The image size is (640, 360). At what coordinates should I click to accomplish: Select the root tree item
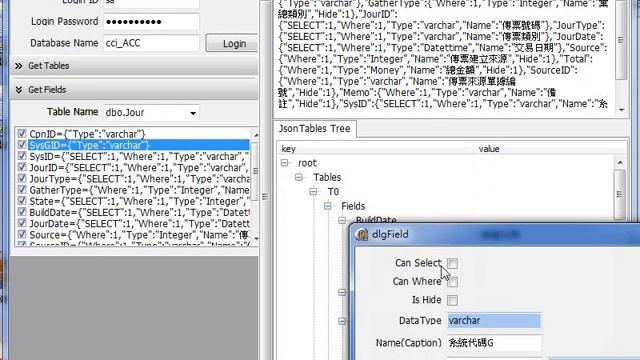pos(307,163)
